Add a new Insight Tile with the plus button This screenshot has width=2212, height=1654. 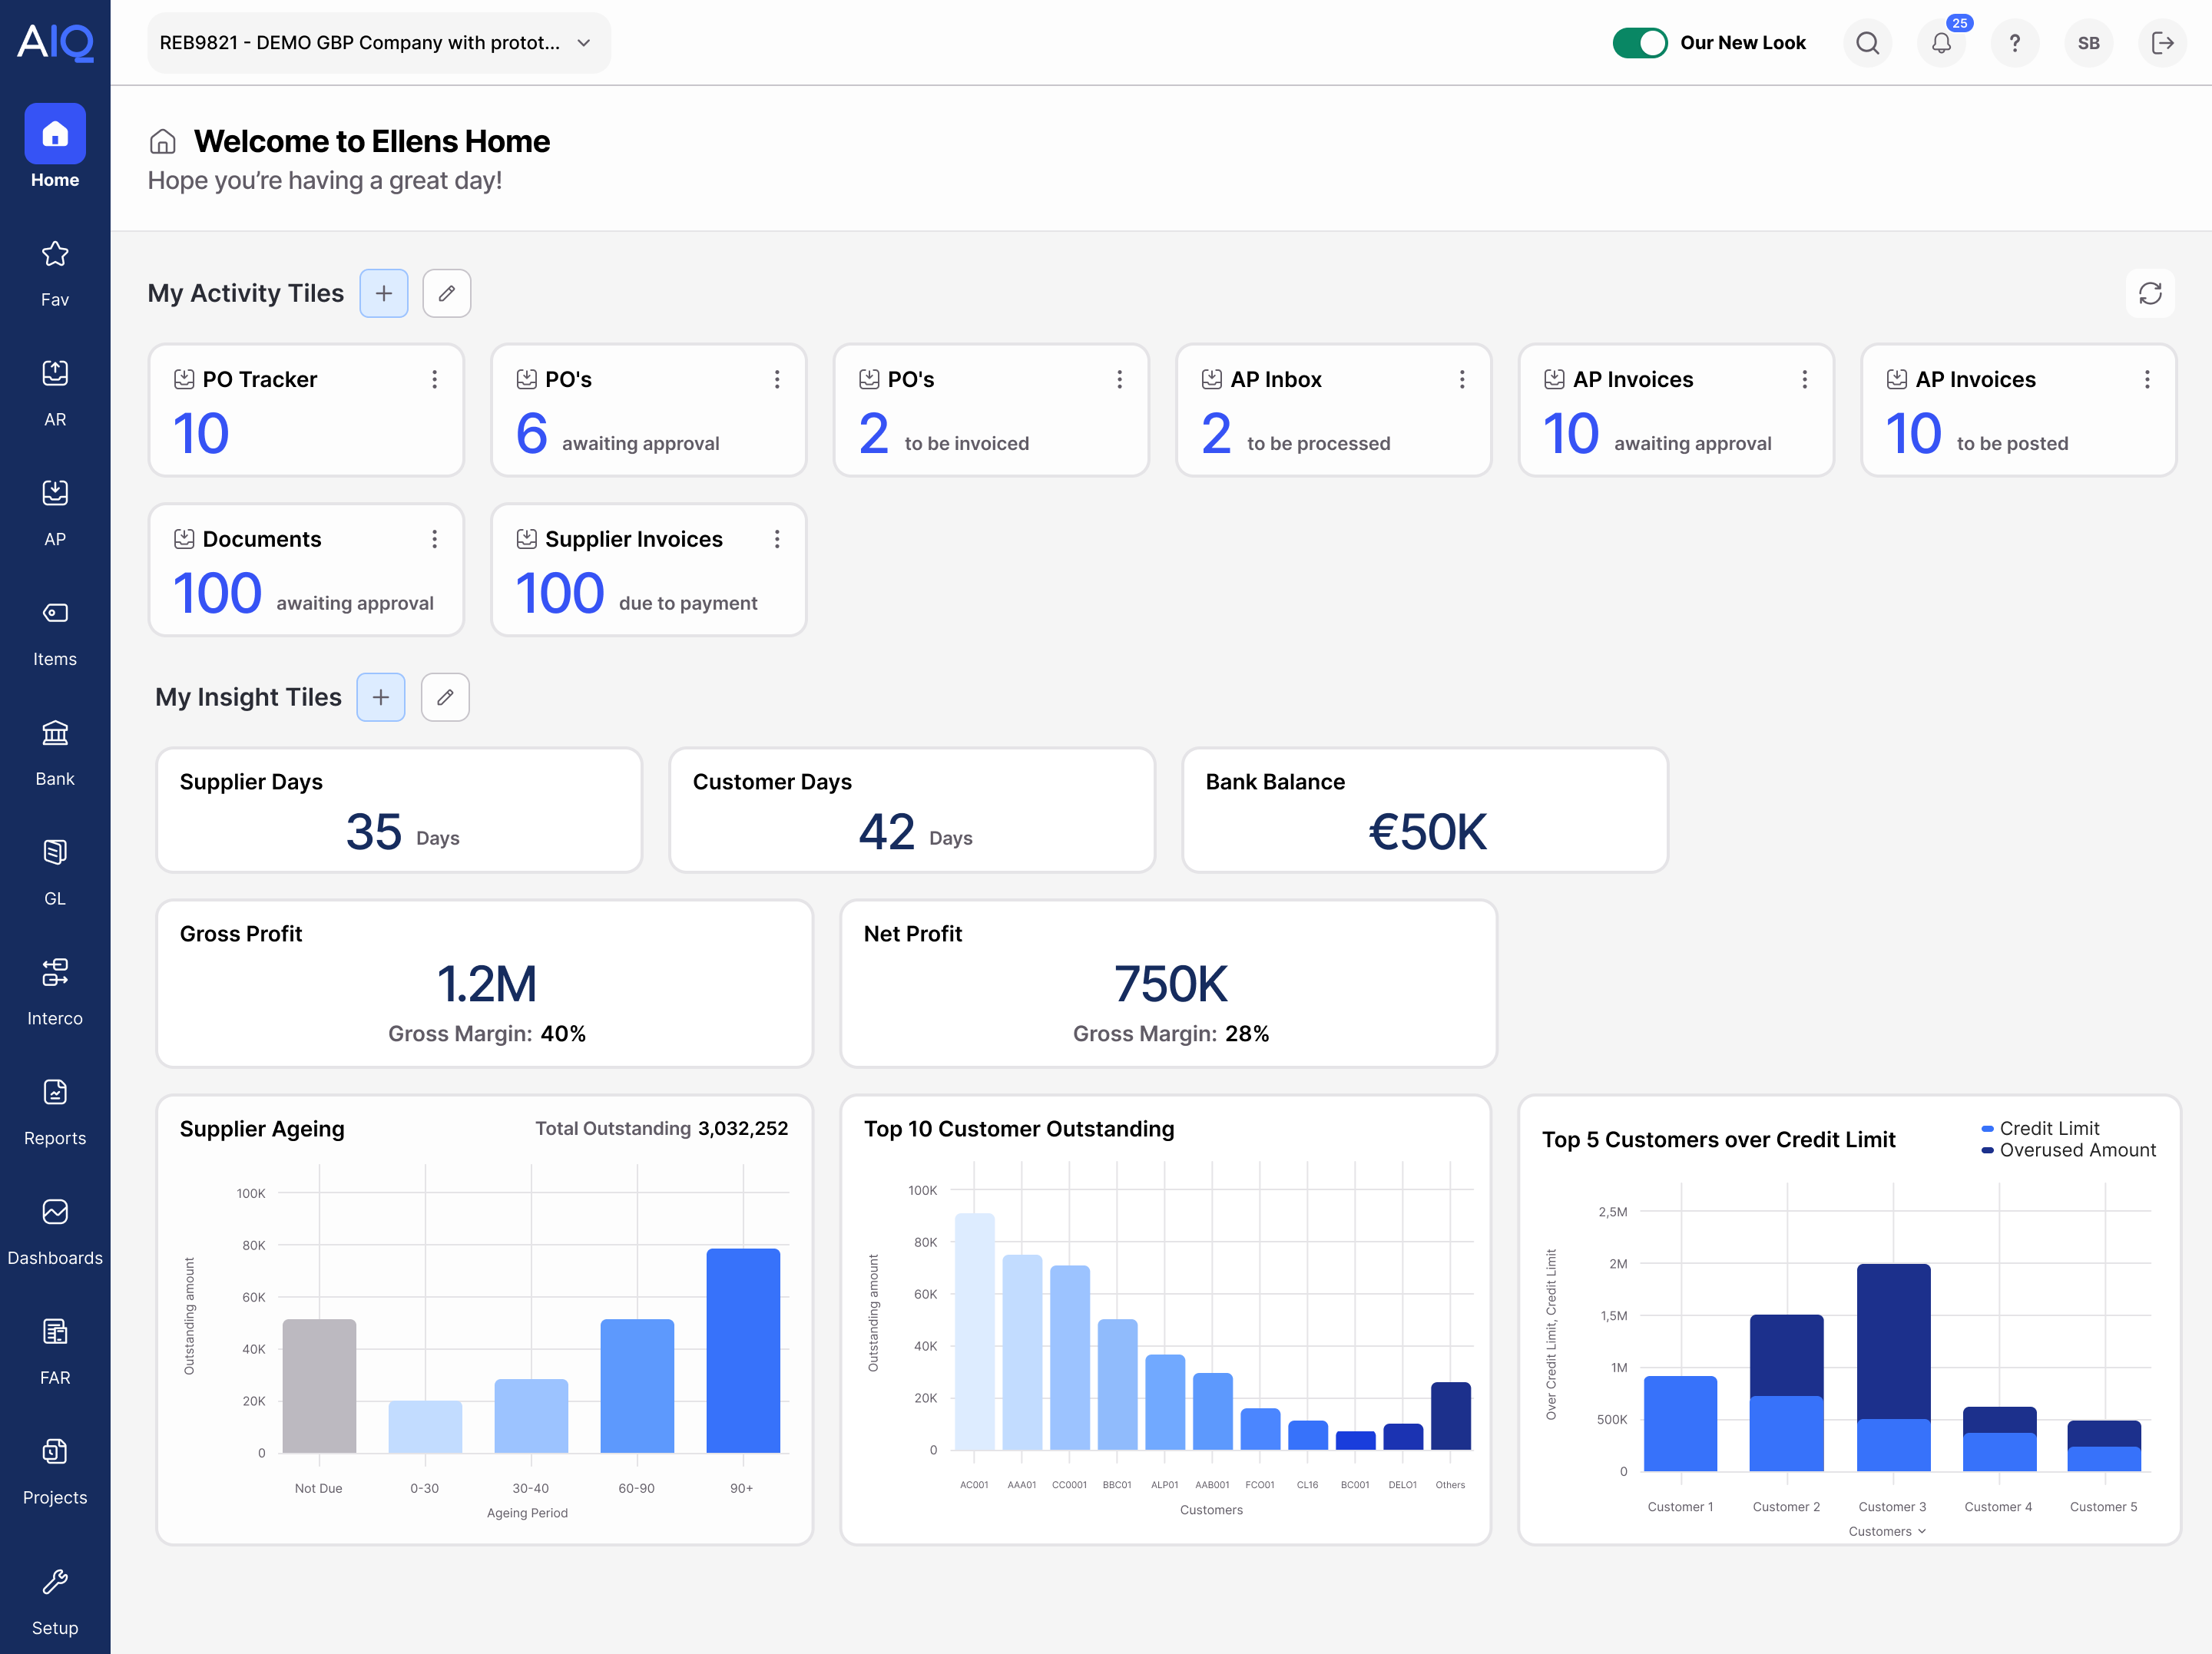[x=381, y=697]
